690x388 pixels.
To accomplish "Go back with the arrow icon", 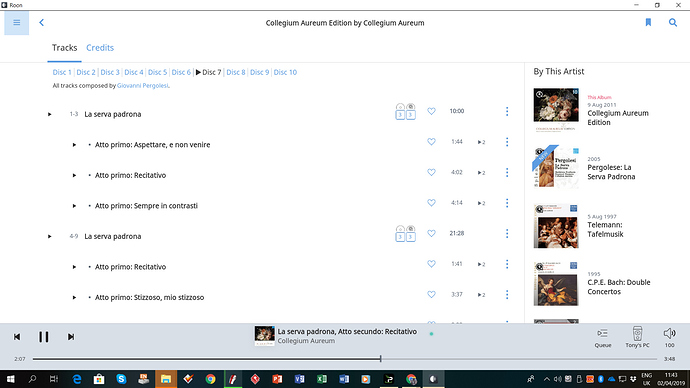I will 41,22.
